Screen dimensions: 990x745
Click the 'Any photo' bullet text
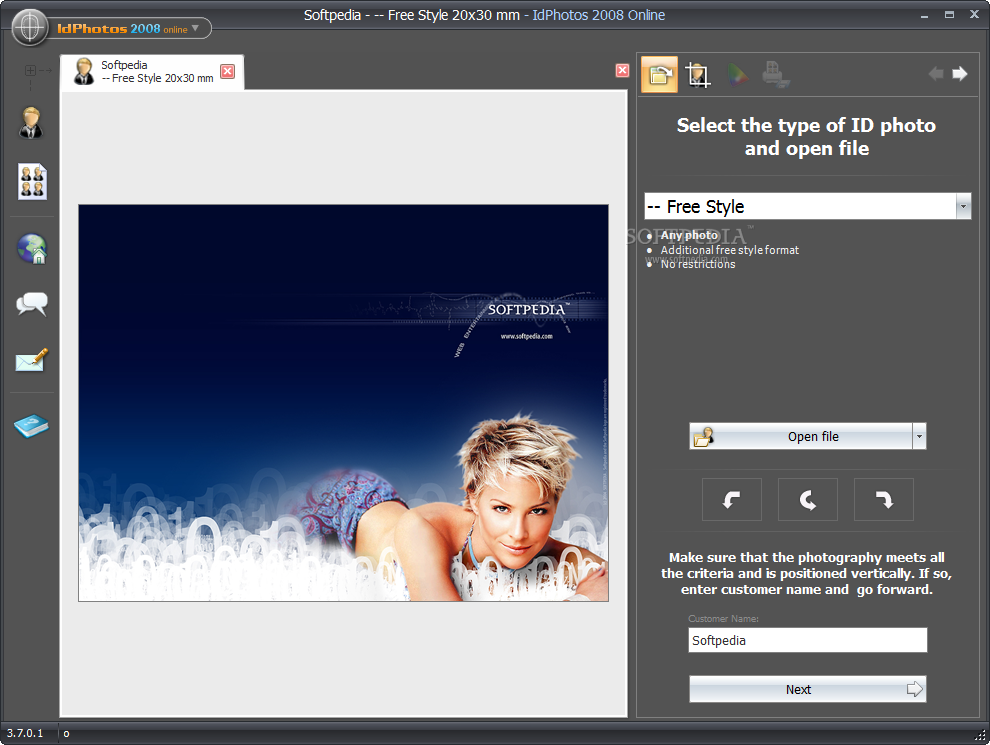point(689,235)
